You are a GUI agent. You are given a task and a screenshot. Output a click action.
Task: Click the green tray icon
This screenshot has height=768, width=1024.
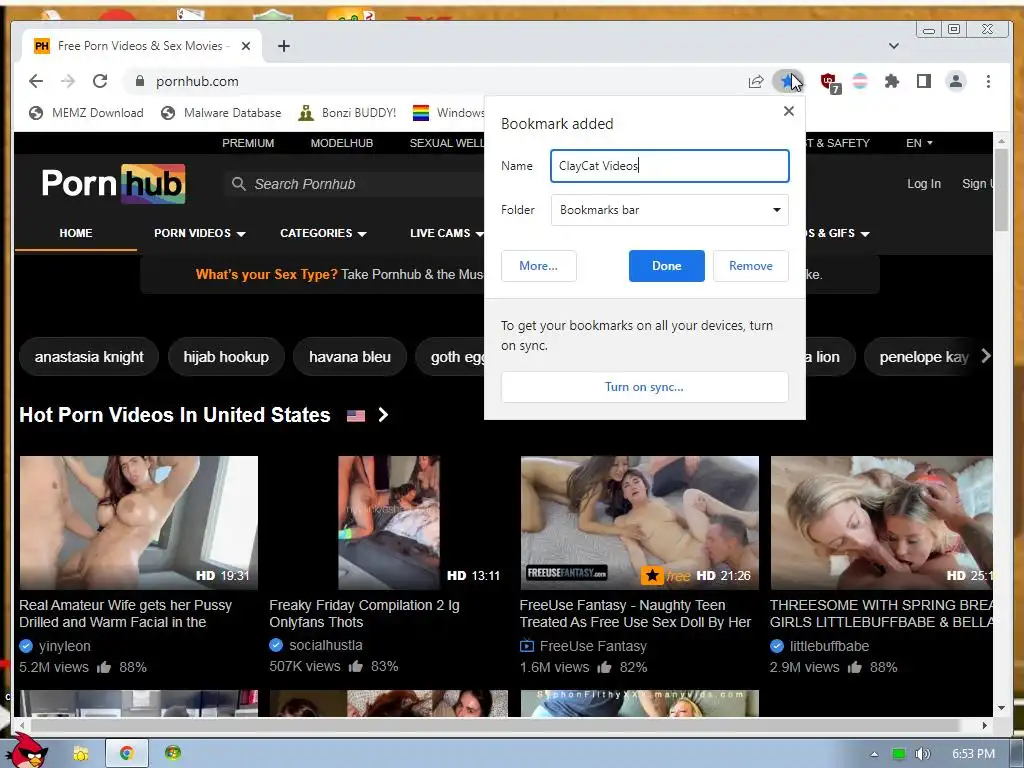[x=899, y=754]
